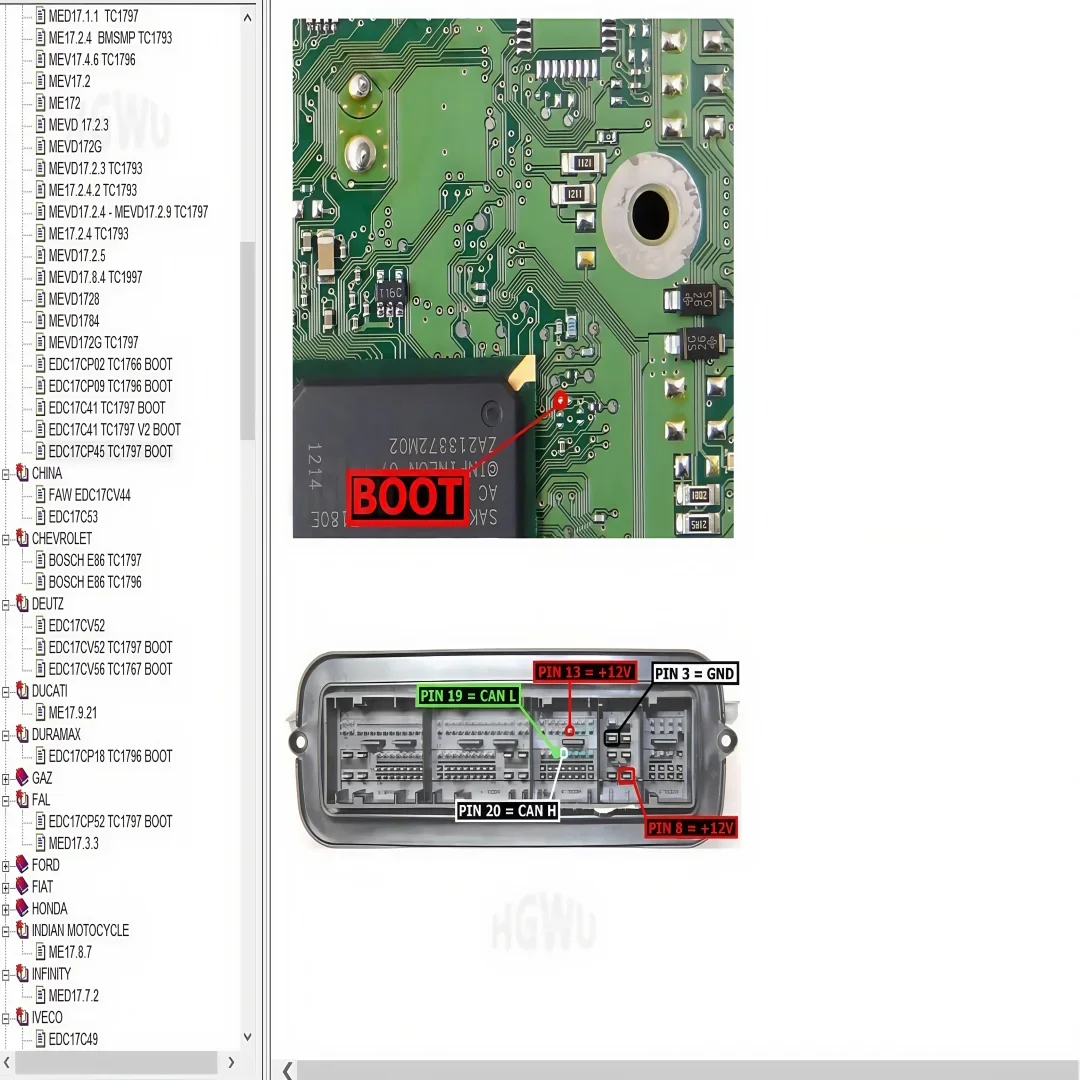Select MEVD17.8.4 TC1997 entry
The height and width of the screenshot is (1080, 1080).
pyautogui.click(x=95, y=277)
